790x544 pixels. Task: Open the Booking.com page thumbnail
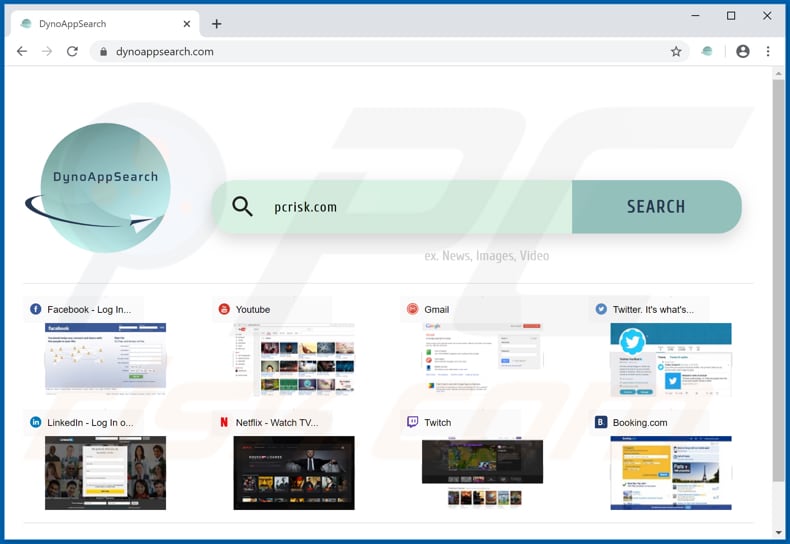[671, 473]
